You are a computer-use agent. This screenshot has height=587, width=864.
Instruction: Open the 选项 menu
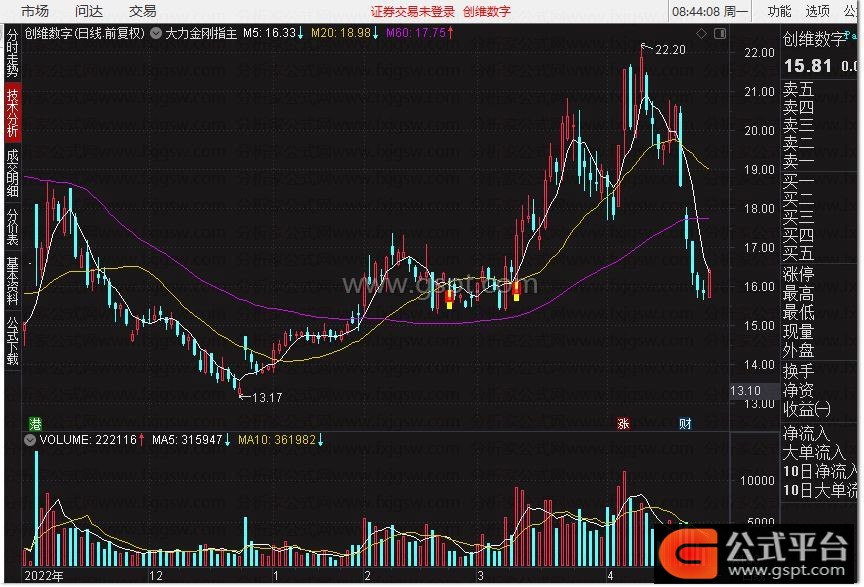[x=817, y=11]
